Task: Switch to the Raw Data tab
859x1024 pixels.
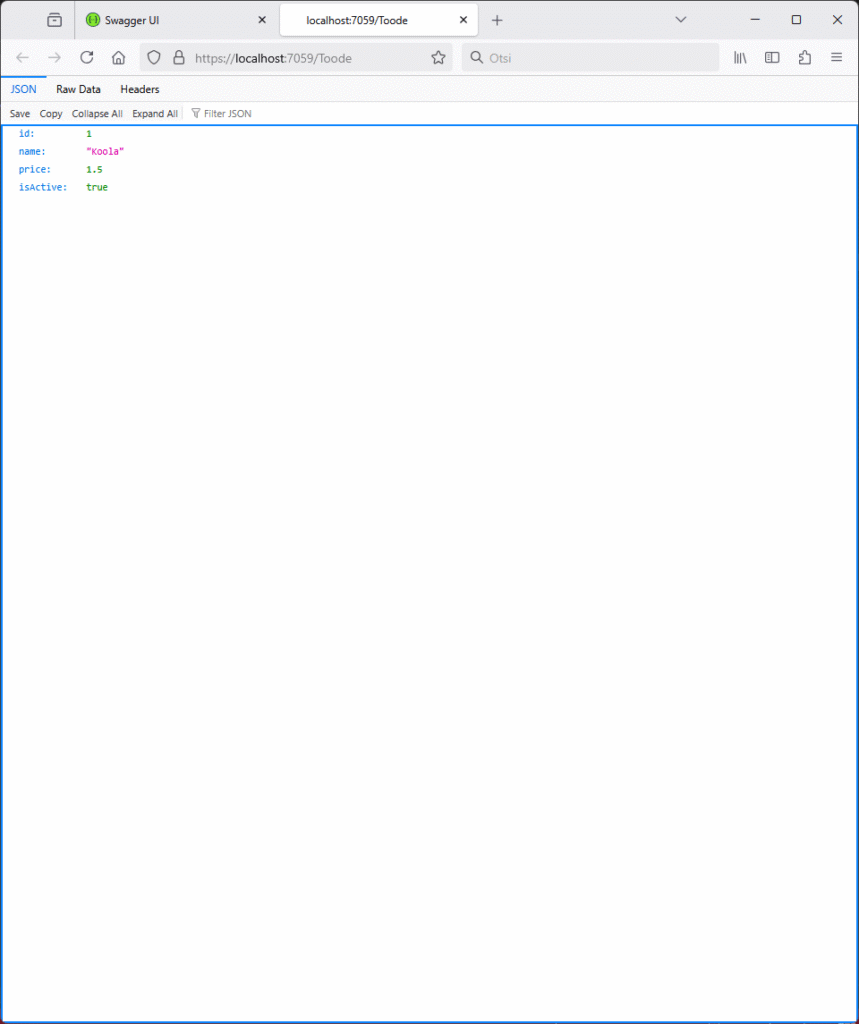Action: [x=78, y=89]
